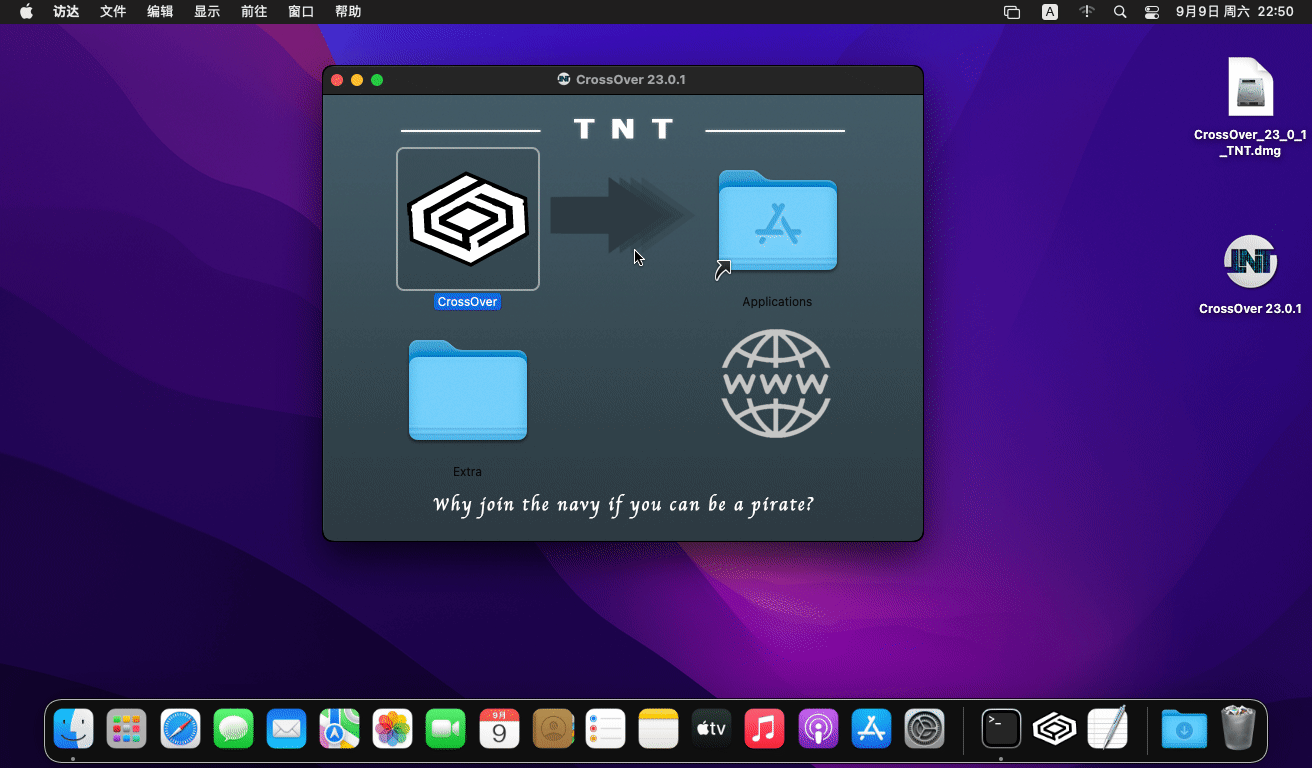Open the App Store from the Dock

[x=871, y=729]
